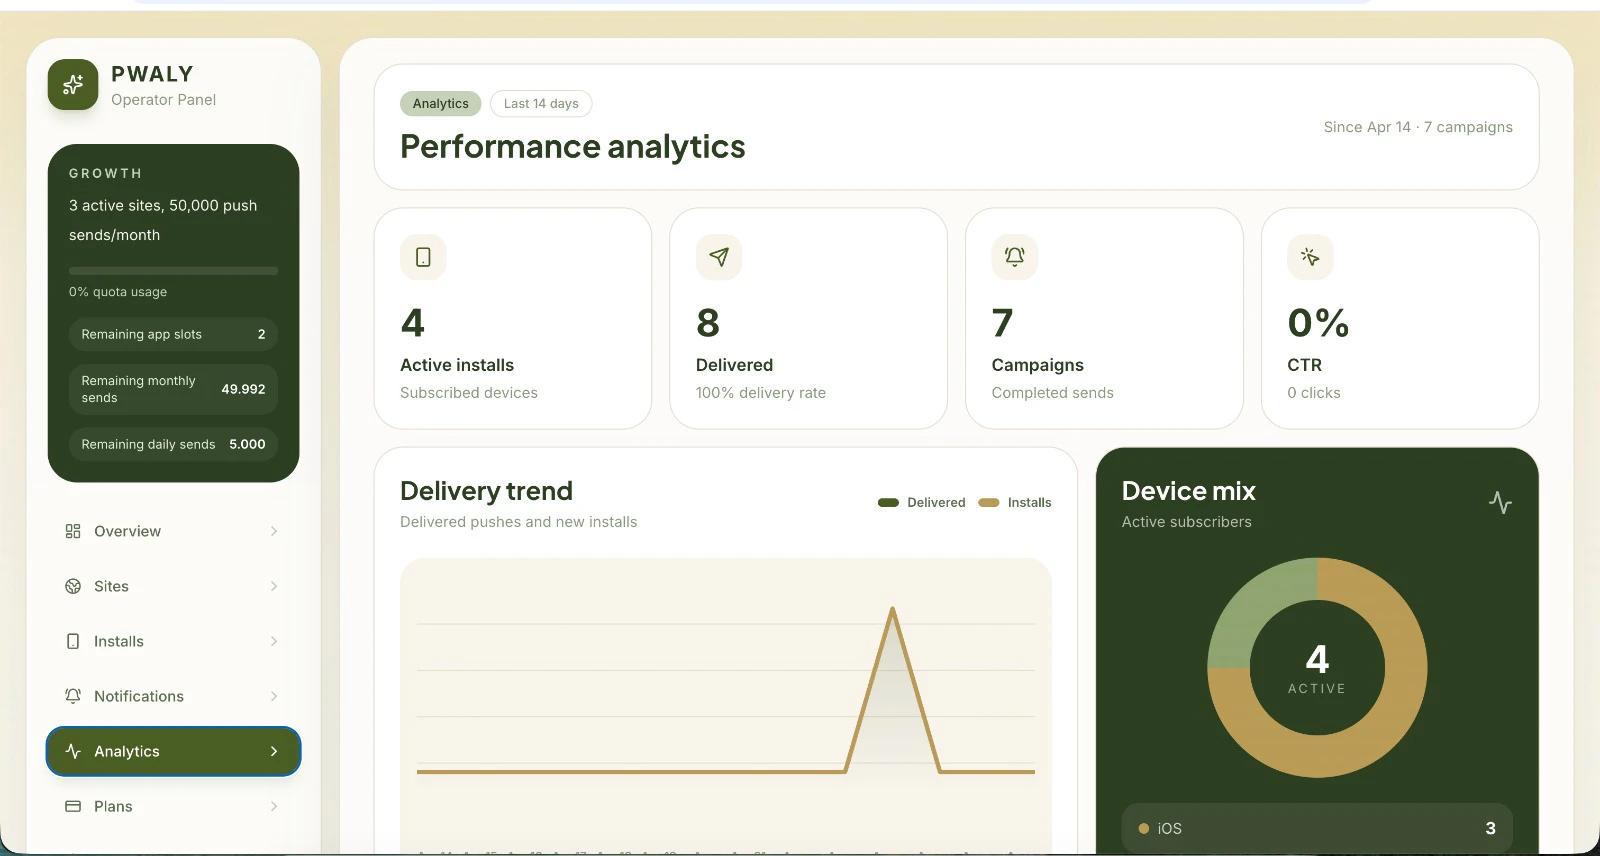Click the 'Delivery trend' heading
Screen dimensions: 1600x856
(486, 491)
